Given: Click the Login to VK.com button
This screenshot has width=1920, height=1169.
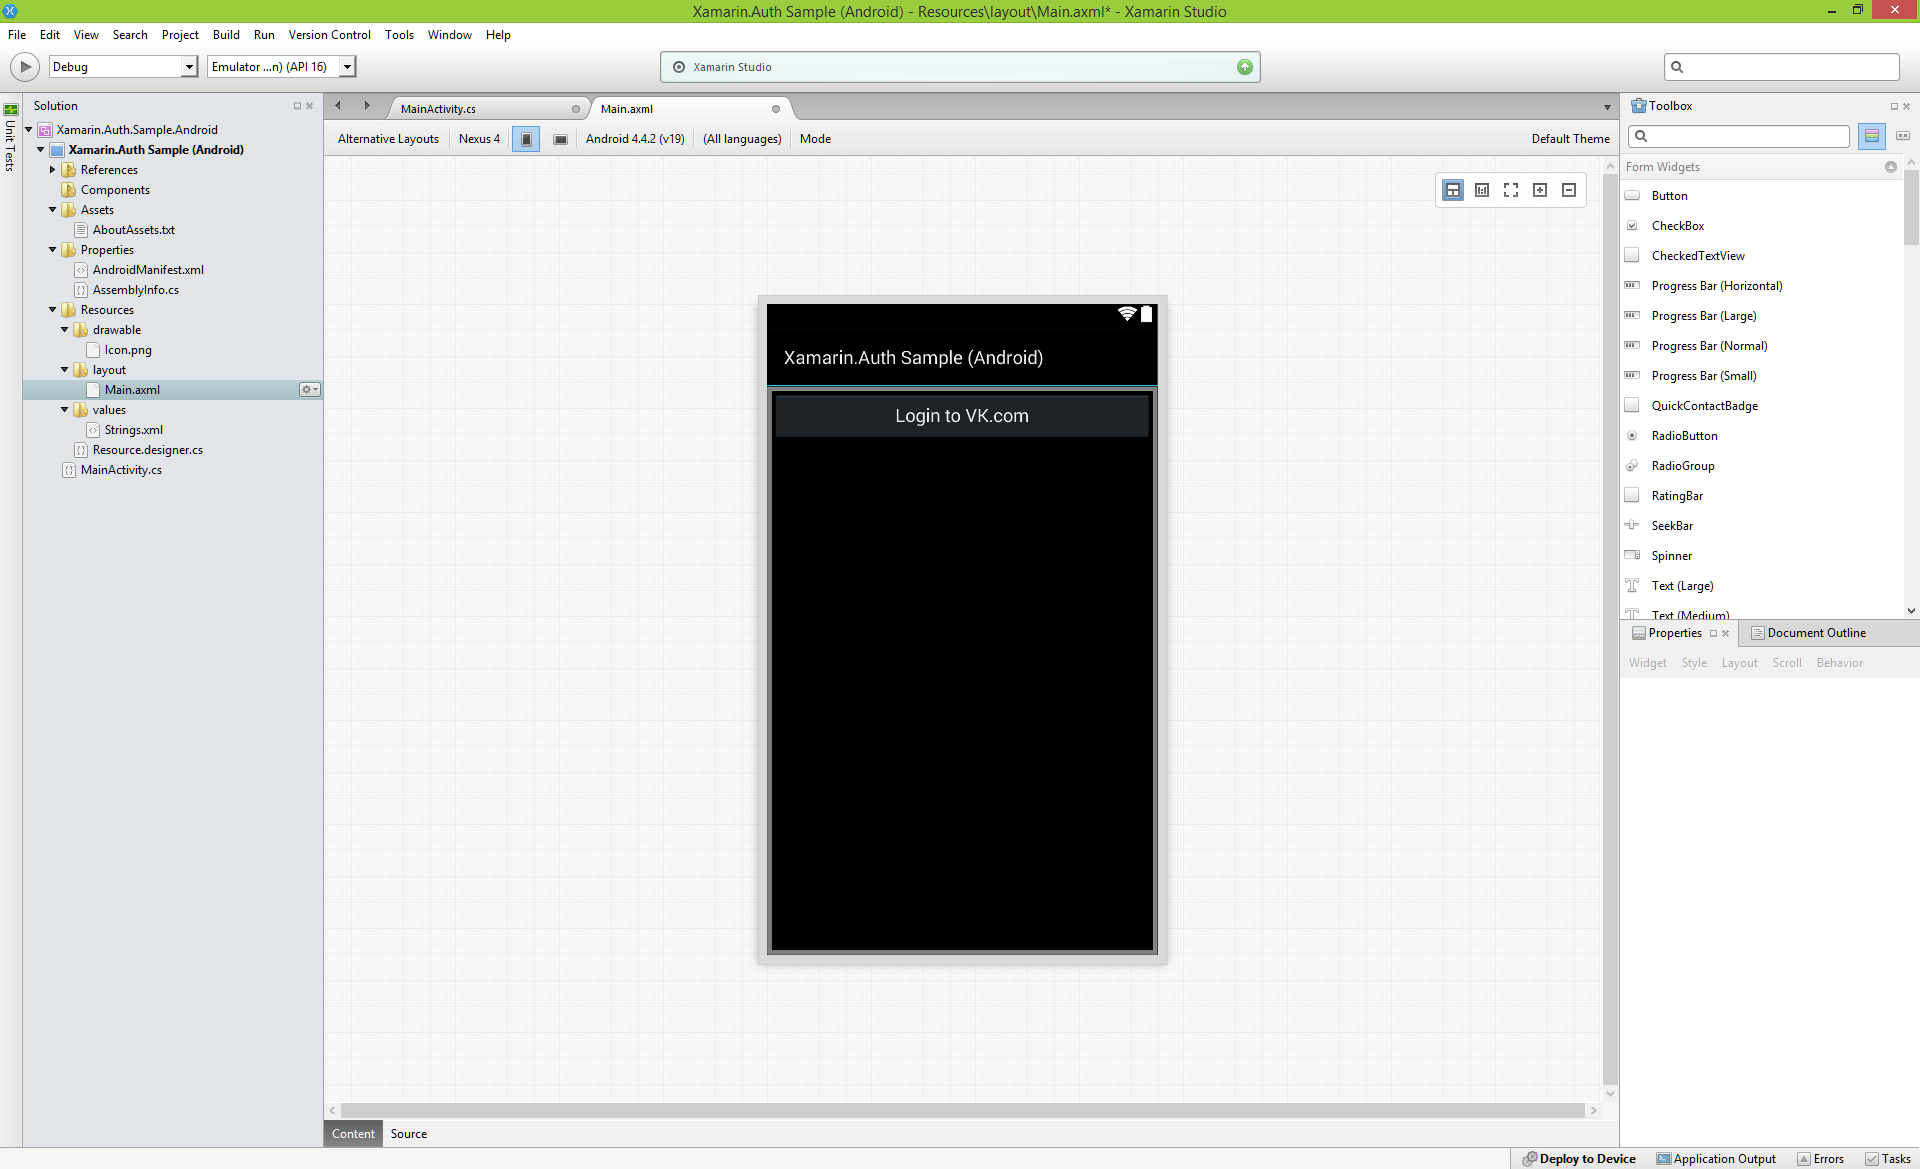Looking at the screenshot, I should coord(961,416).
